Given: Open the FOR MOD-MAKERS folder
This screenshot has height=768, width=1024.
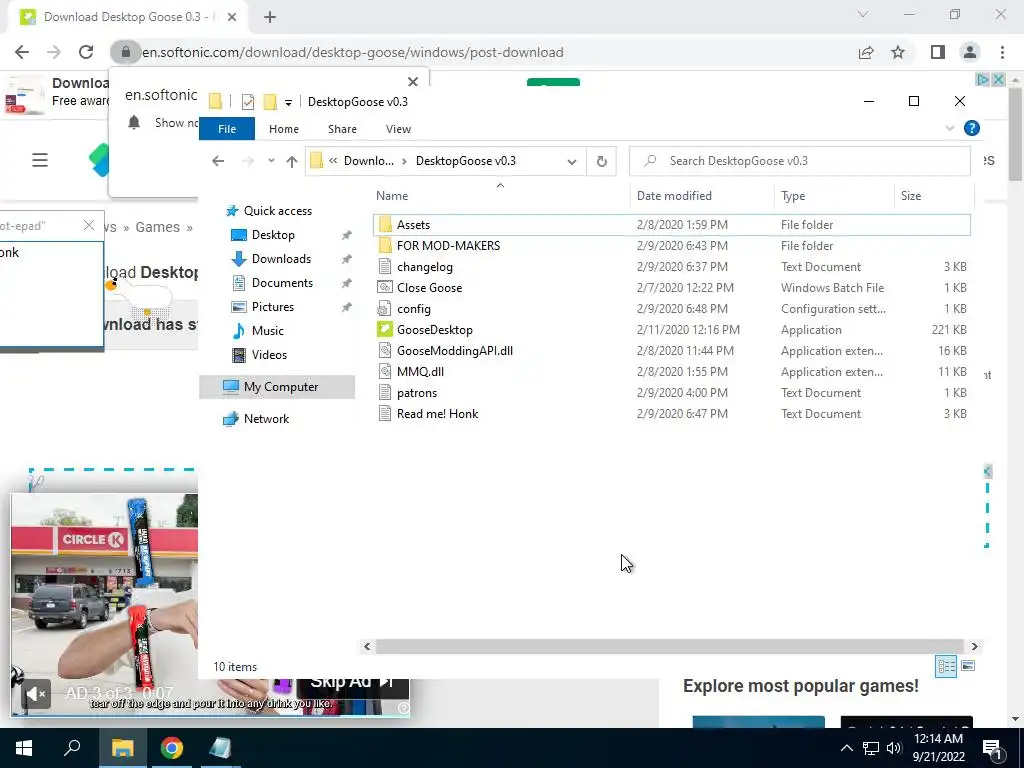Looking at the screenshot, I should 448,246.
